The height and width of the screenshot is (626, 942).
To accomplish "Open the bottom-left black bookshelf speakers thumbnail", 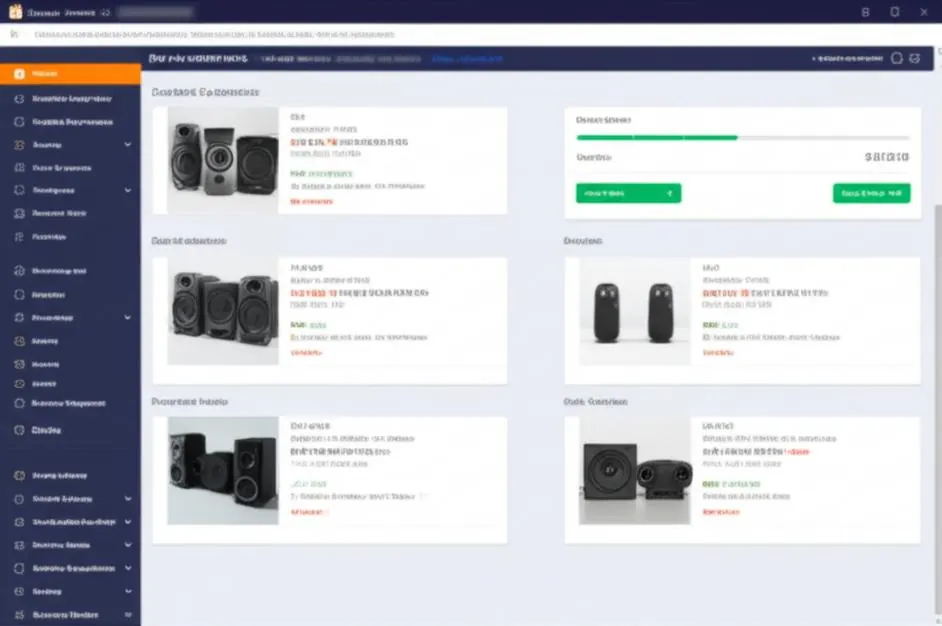I will (223, 470).
